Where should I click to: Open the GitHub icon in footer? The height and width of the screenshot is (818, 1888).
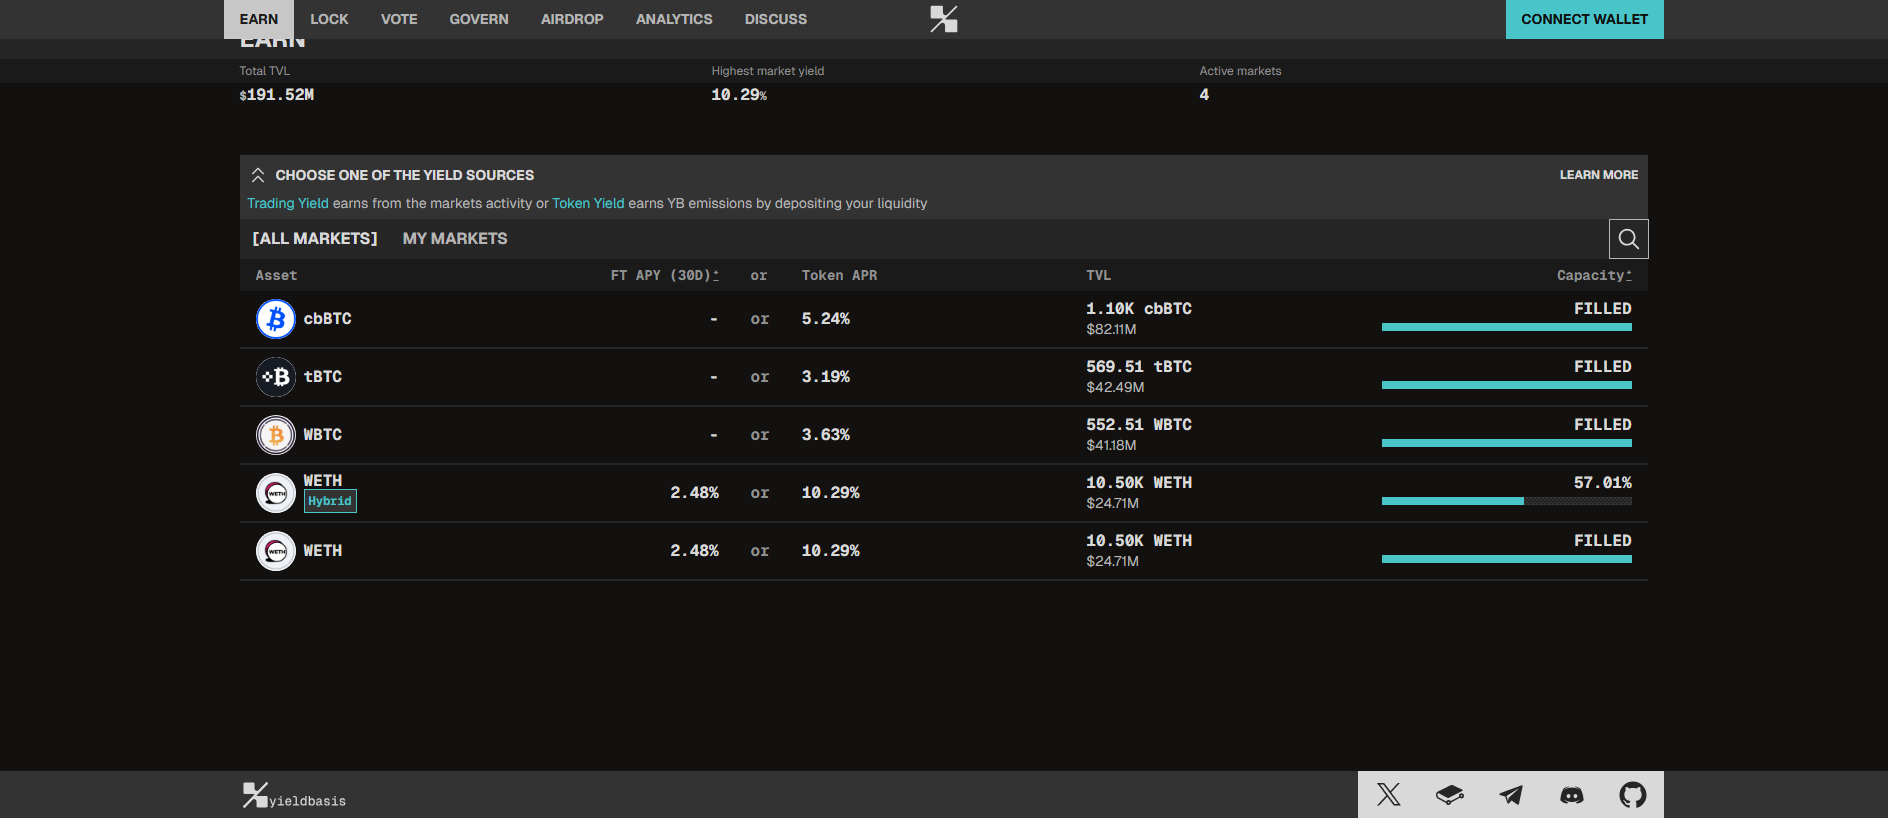(1633, 795)
